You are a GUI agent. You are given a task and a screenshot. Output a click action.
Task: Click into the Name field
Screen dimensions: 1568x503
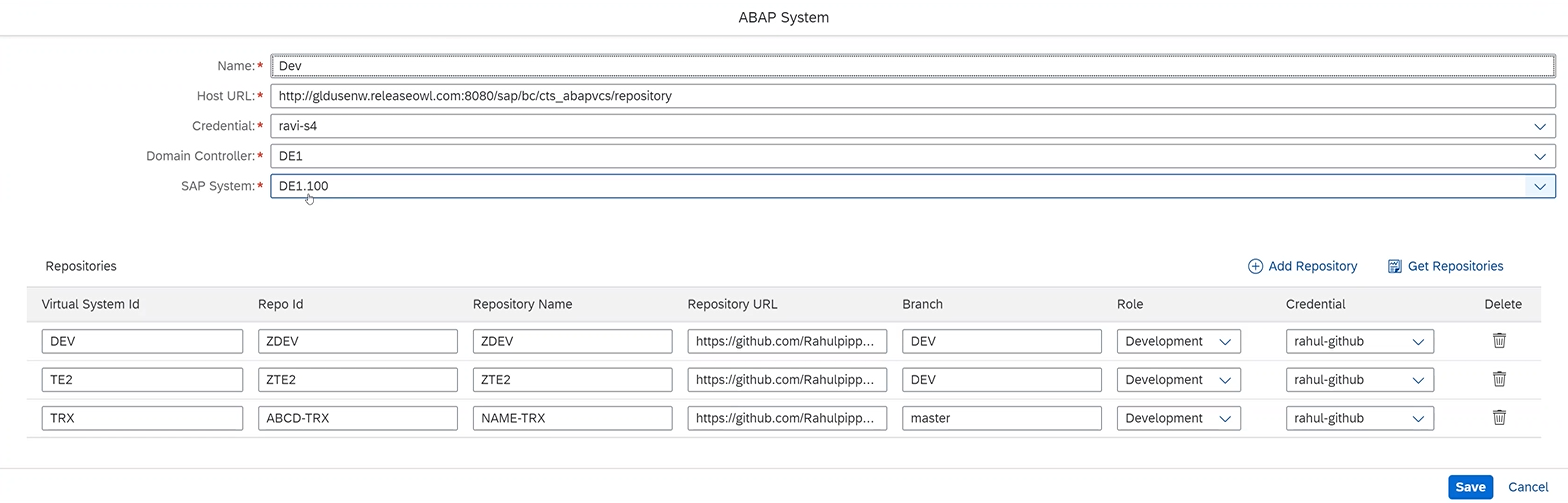pos(911,66)
